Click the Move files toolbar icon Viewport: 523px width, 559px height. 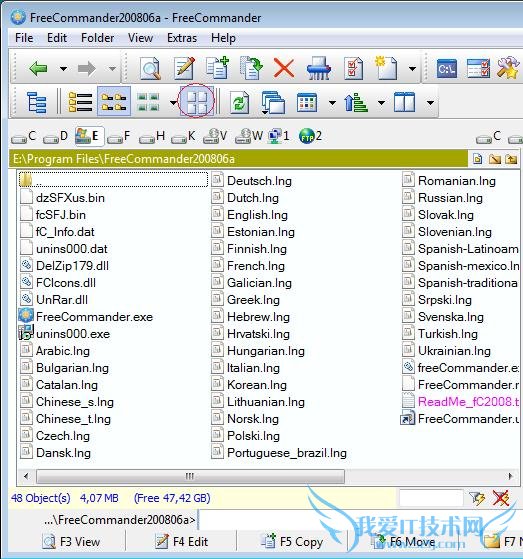(251, 68)
